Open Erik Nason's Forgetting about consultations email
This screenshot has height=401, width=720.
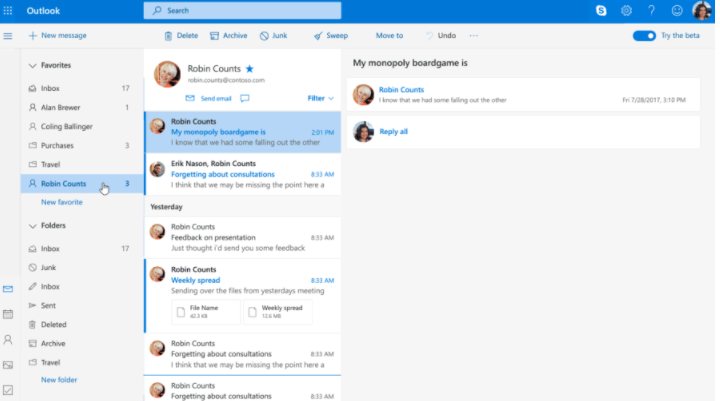coord(243,174)
